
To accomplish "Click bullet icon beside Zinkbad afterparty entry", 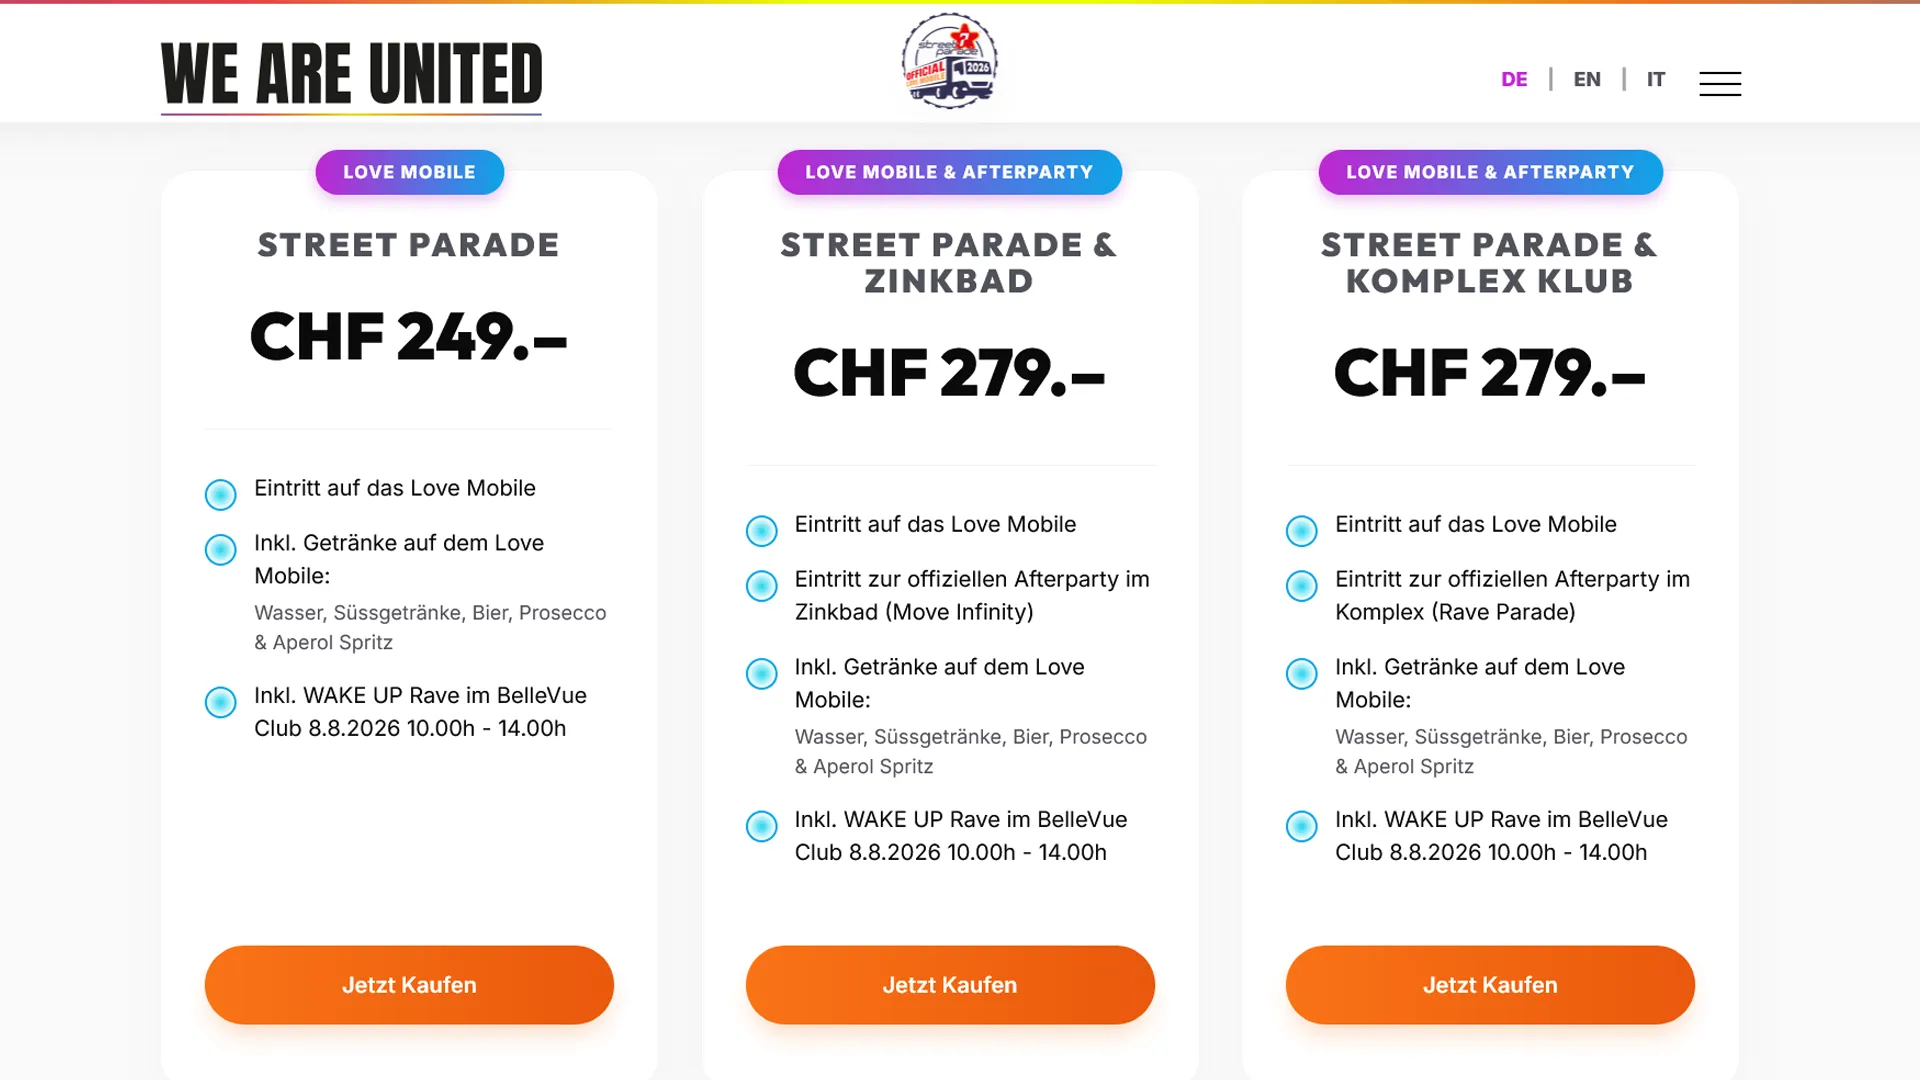I will pos(761,586).
